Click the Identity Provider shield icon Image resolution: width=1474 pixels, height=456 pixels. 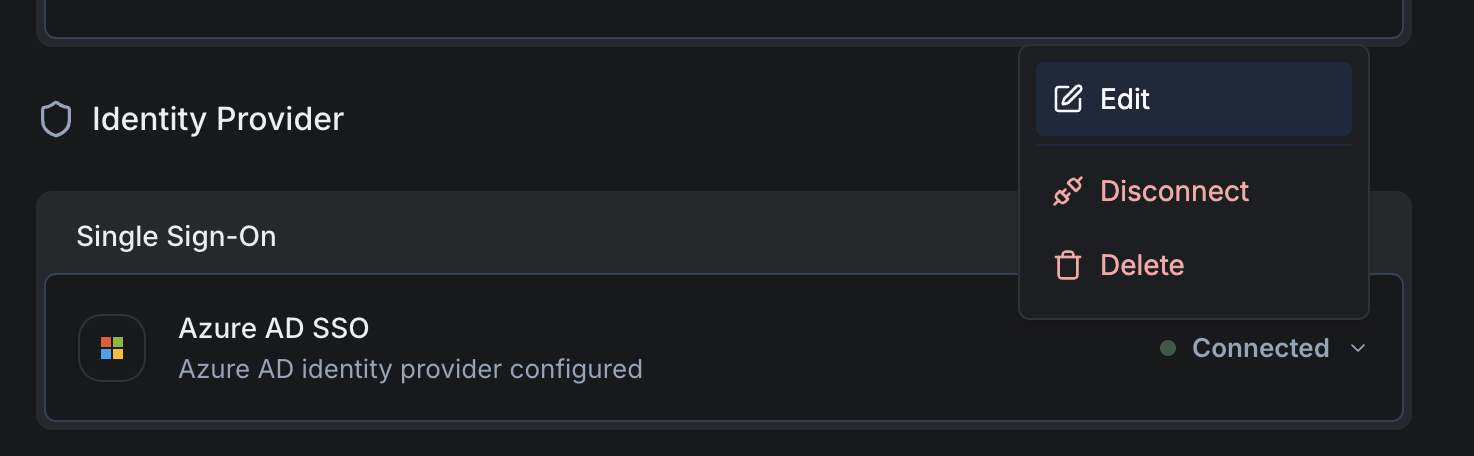56,120
